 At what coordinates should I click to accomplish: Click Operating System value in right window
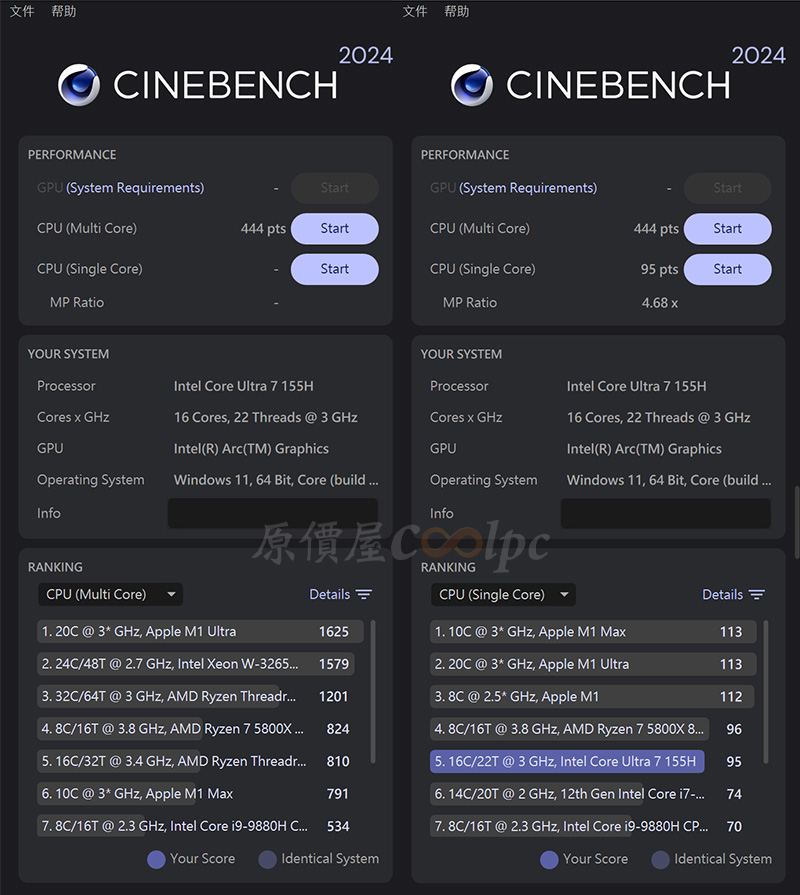669,480
